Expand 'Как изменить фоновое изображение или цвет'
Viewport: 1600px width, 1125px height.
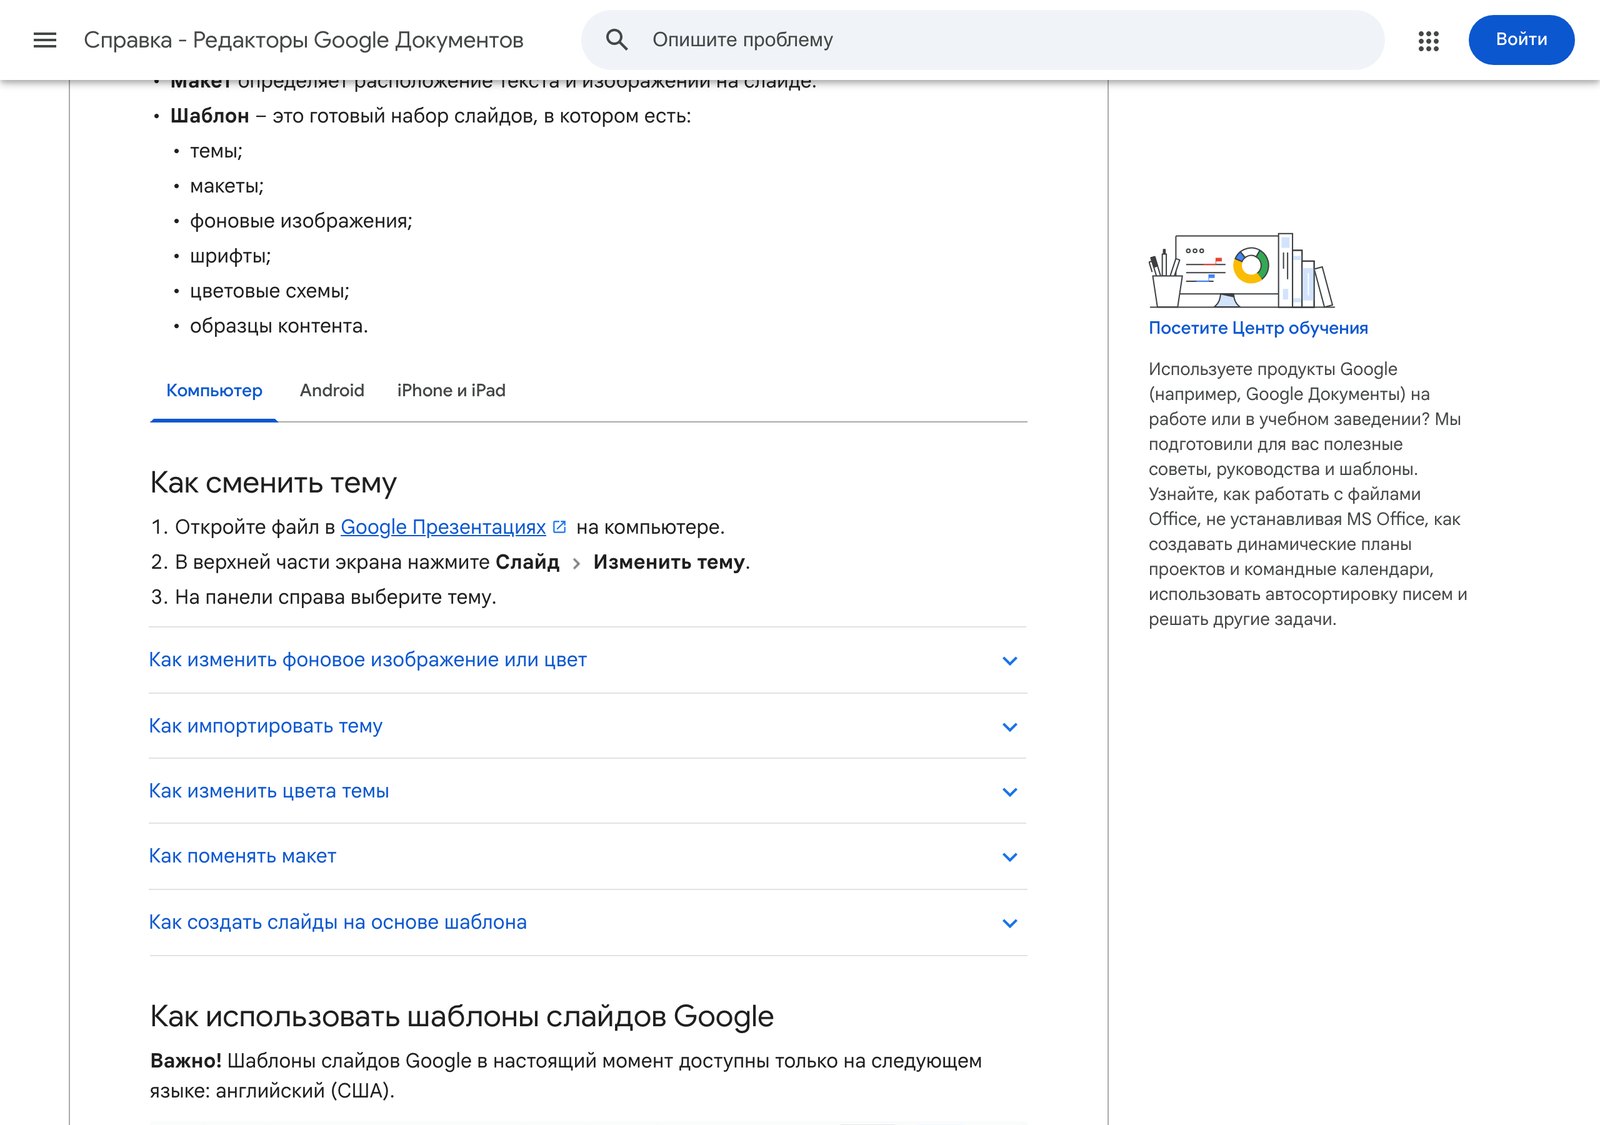tap(587, 660)
